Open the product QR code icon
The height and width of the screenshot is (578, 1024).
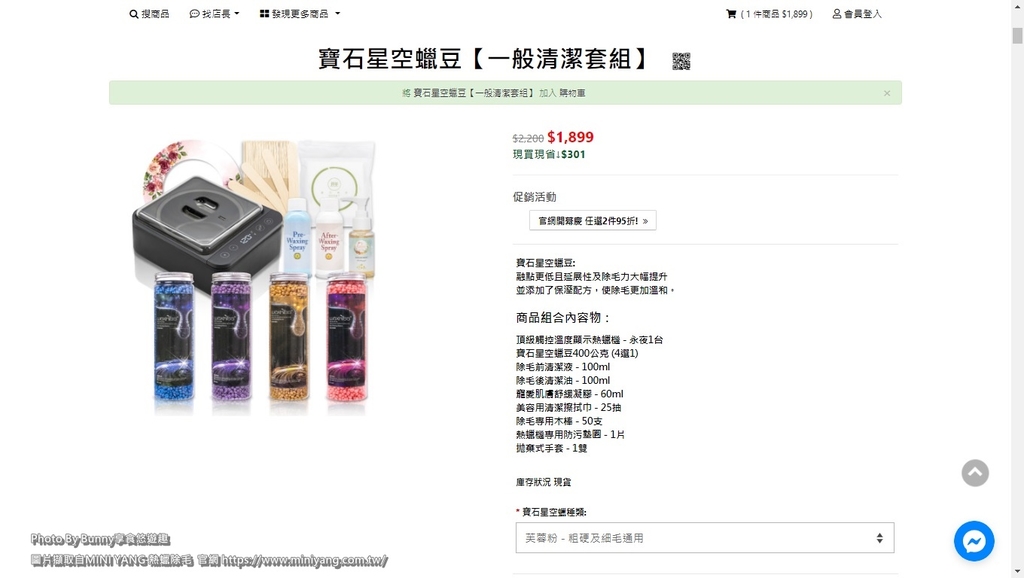(x=681, y=61)
